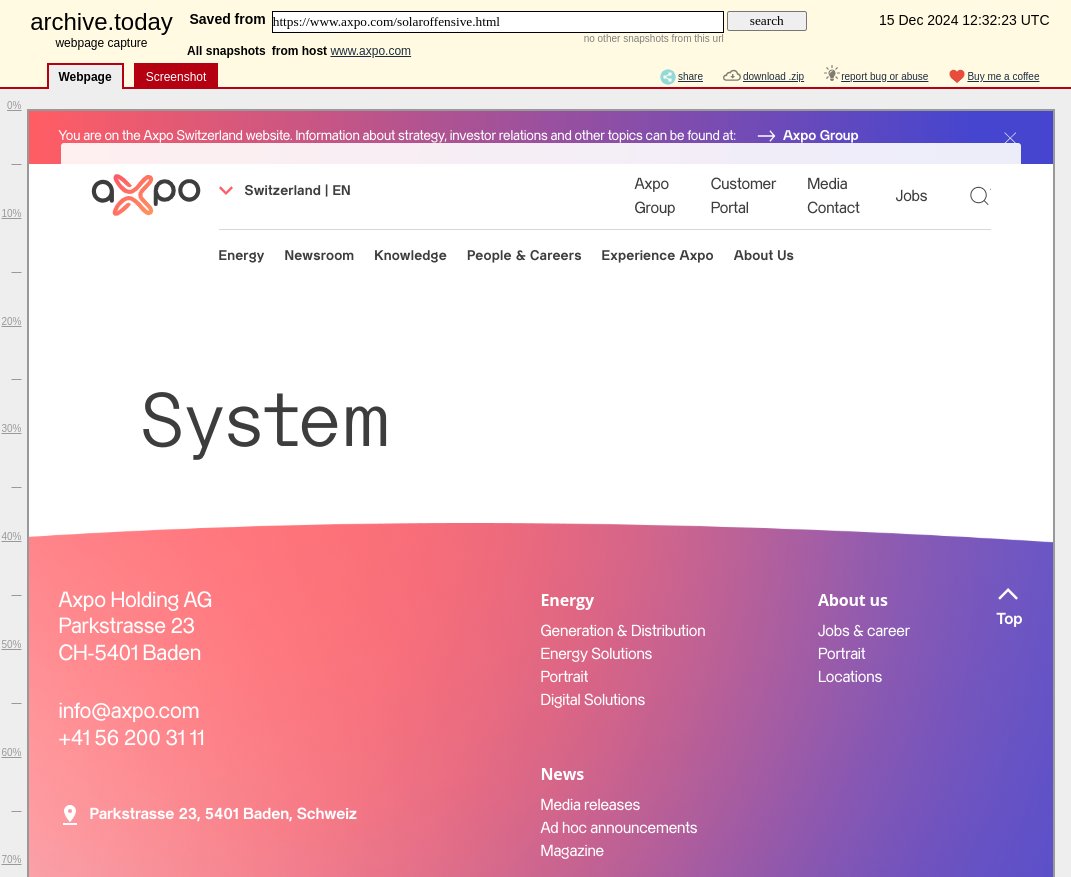The image size is (1071, 877).
Task: Click the News footer heading
Action: (x=562, y=775)
